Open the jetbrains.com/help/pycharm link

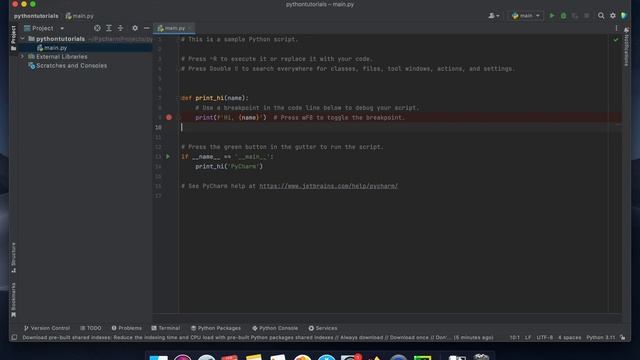click(x=329, y=186)
